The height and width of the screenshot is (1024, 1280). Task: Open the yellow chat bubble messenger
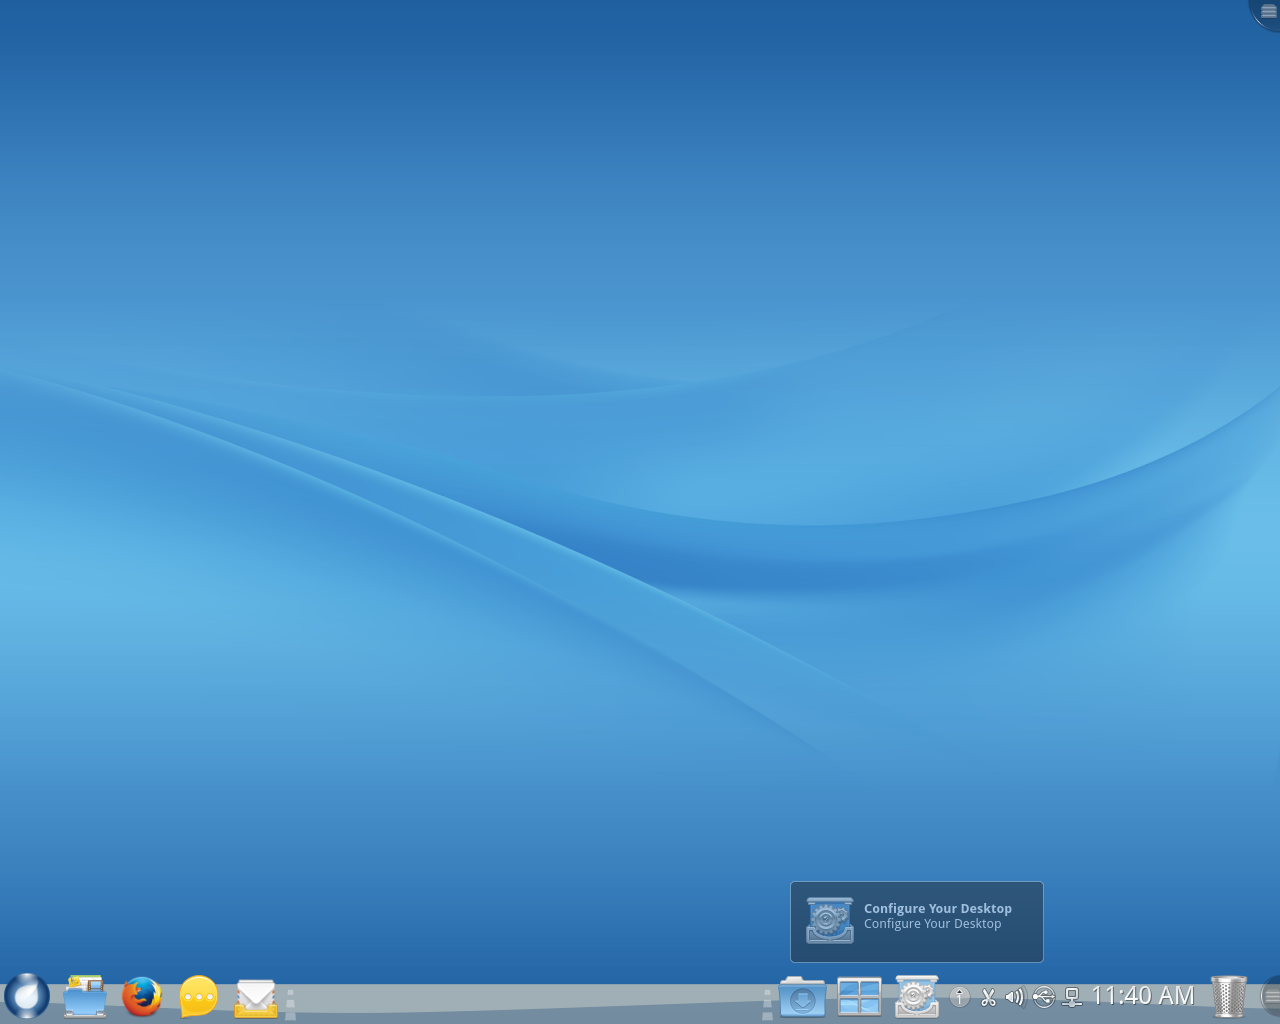pos(199,996)
